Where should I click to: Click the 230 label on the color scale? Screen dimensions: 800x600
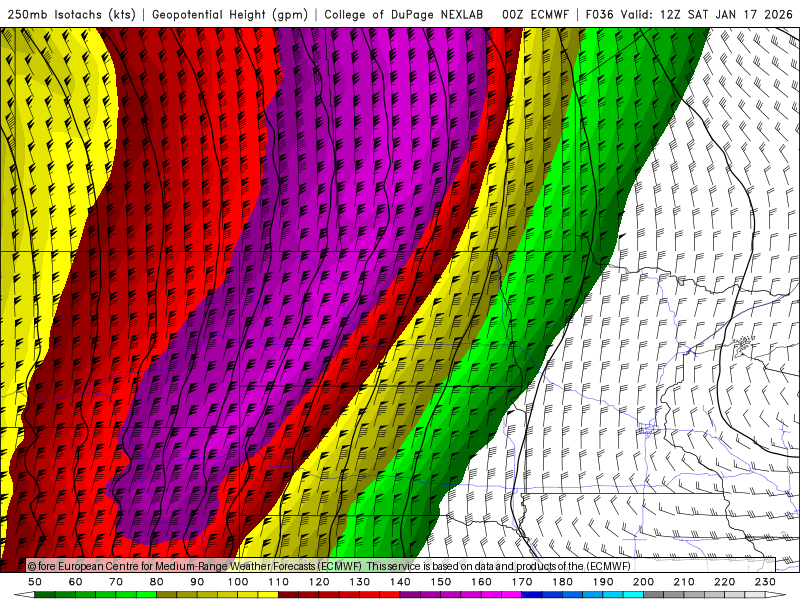click(765, 582)
